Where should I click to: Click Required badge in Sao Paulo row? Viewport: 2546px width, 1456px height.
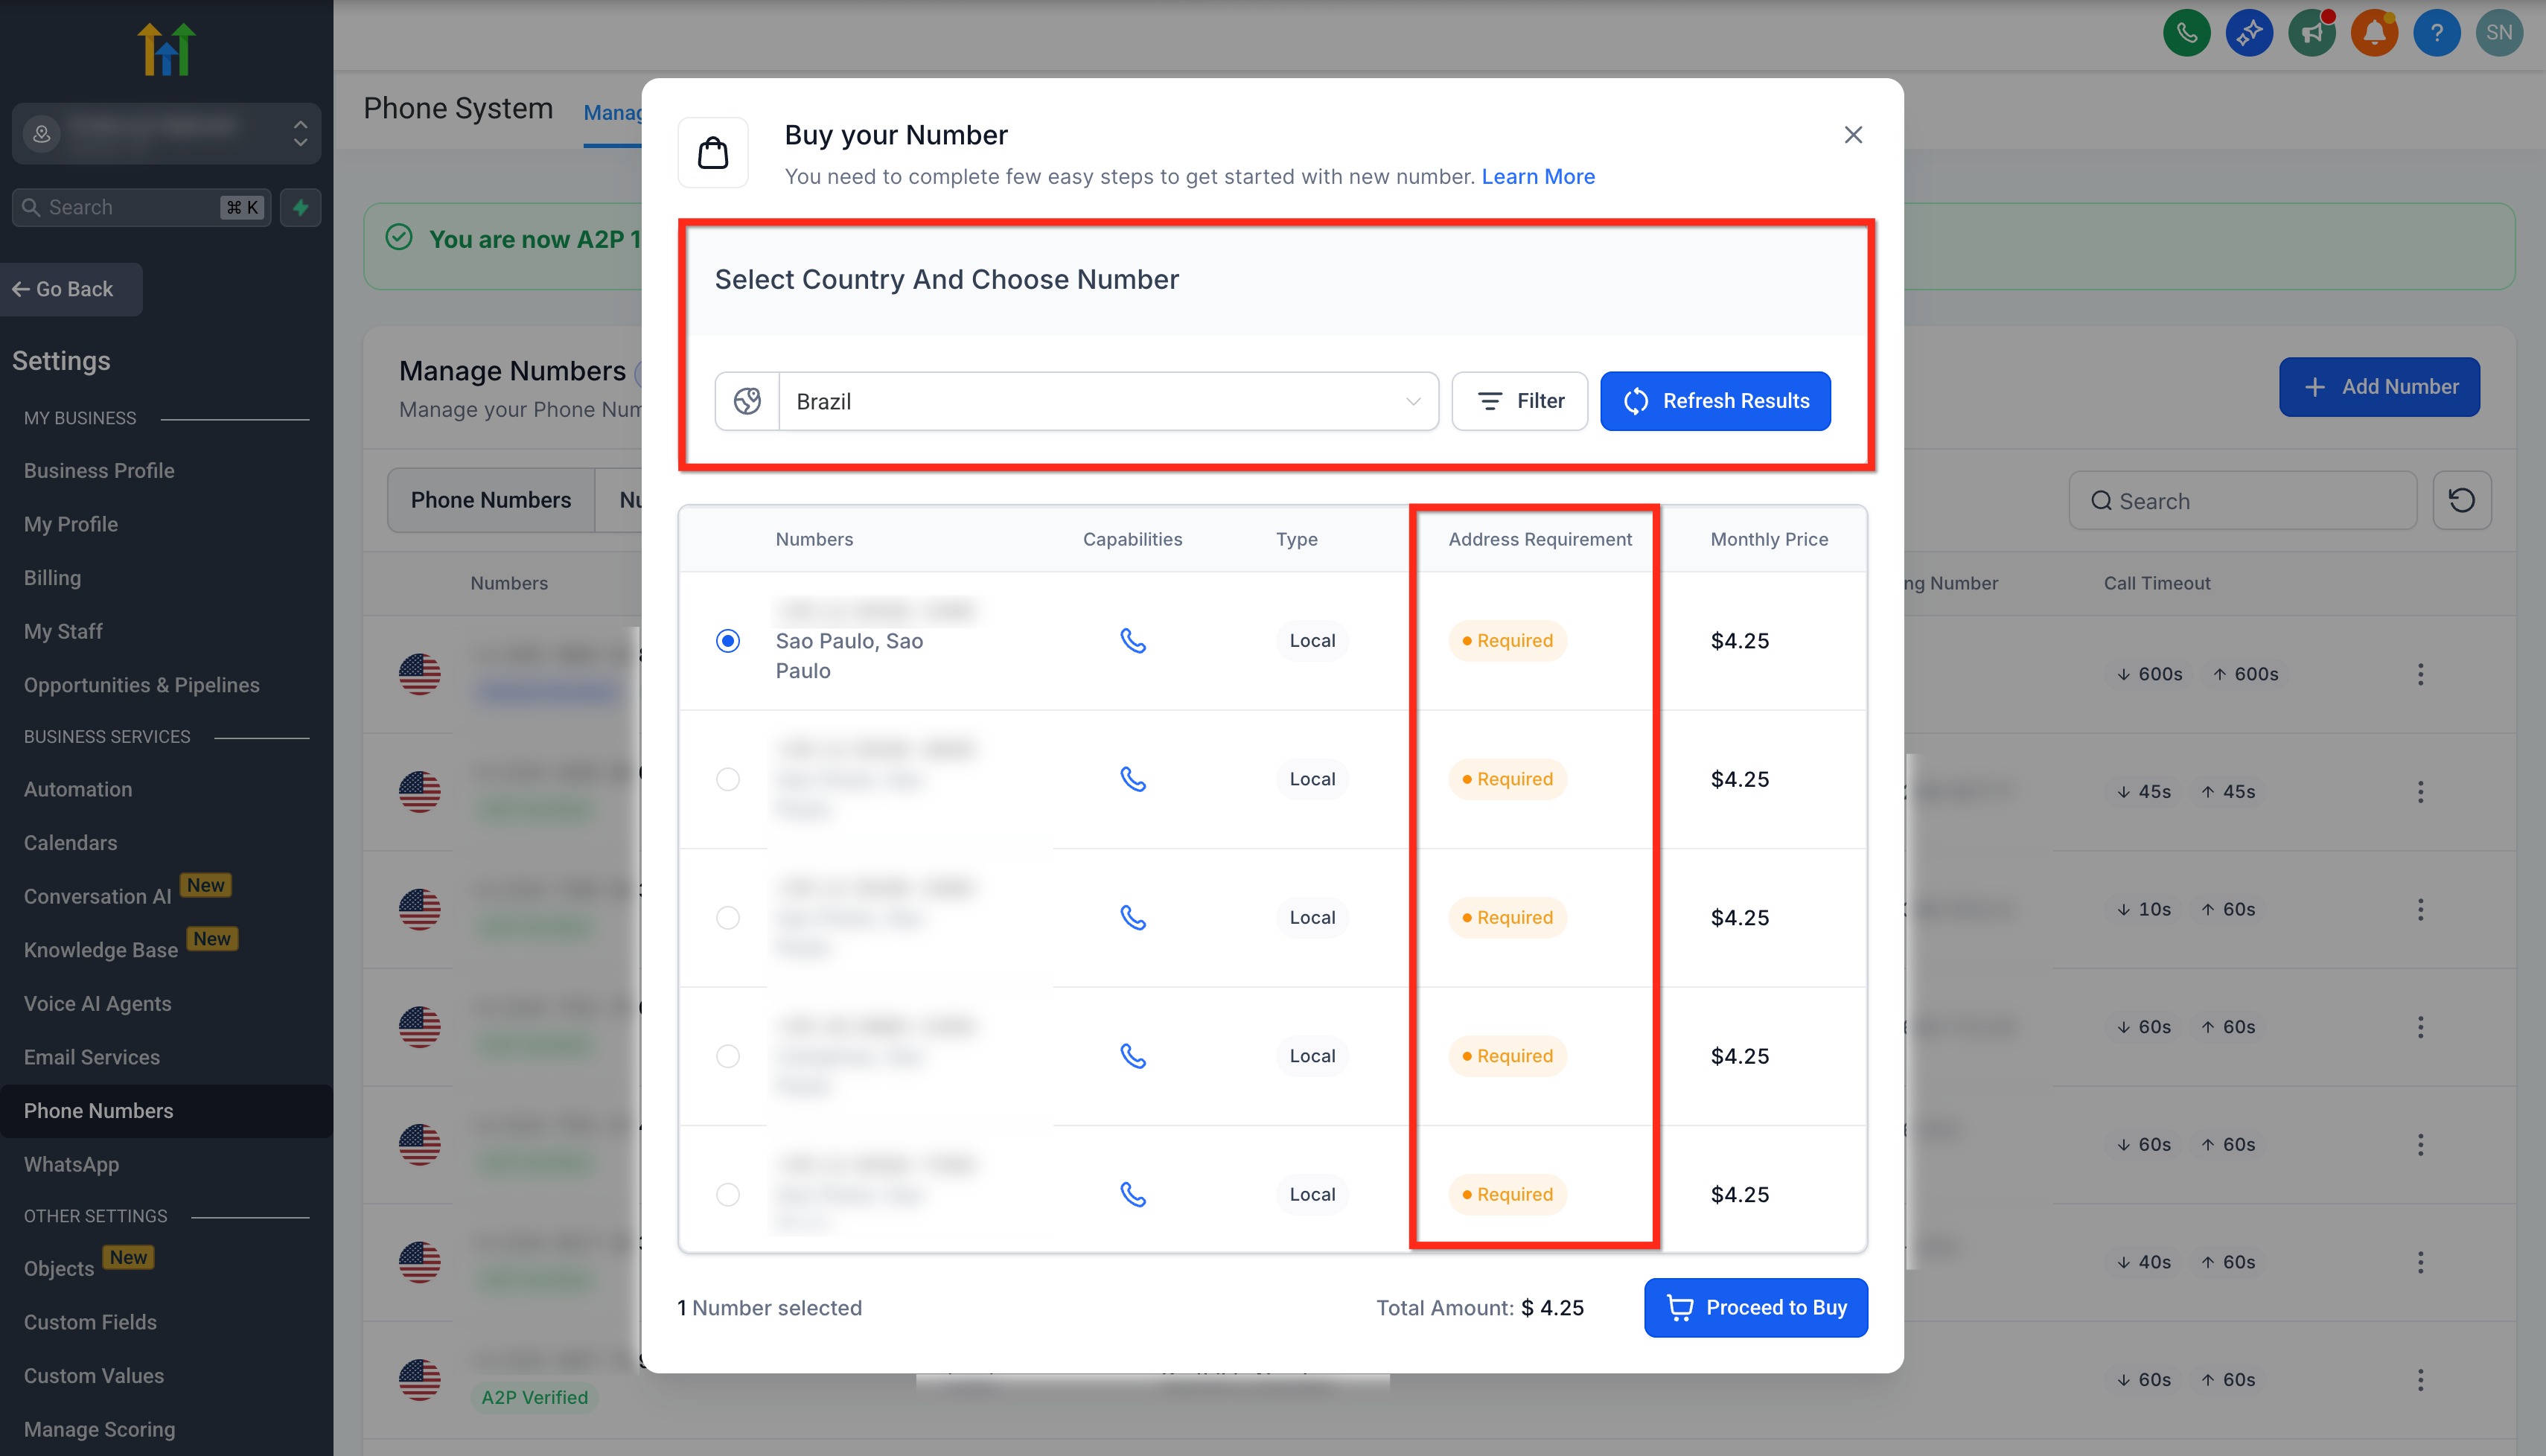(1507, 640)
